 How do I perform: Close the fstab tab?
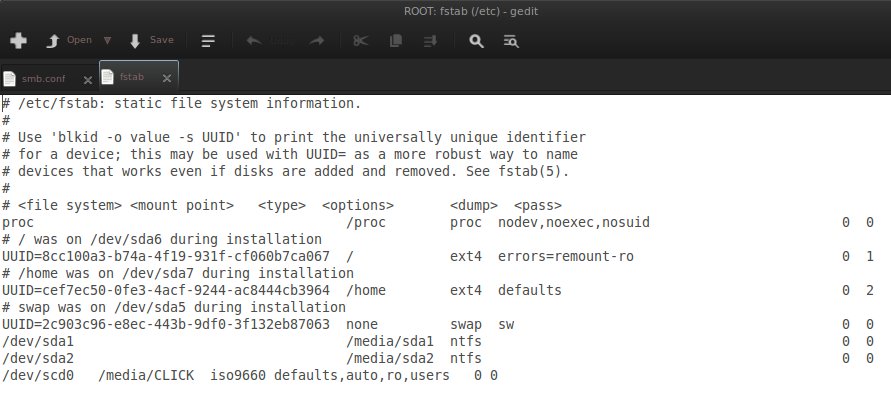(x=166, y=78)
